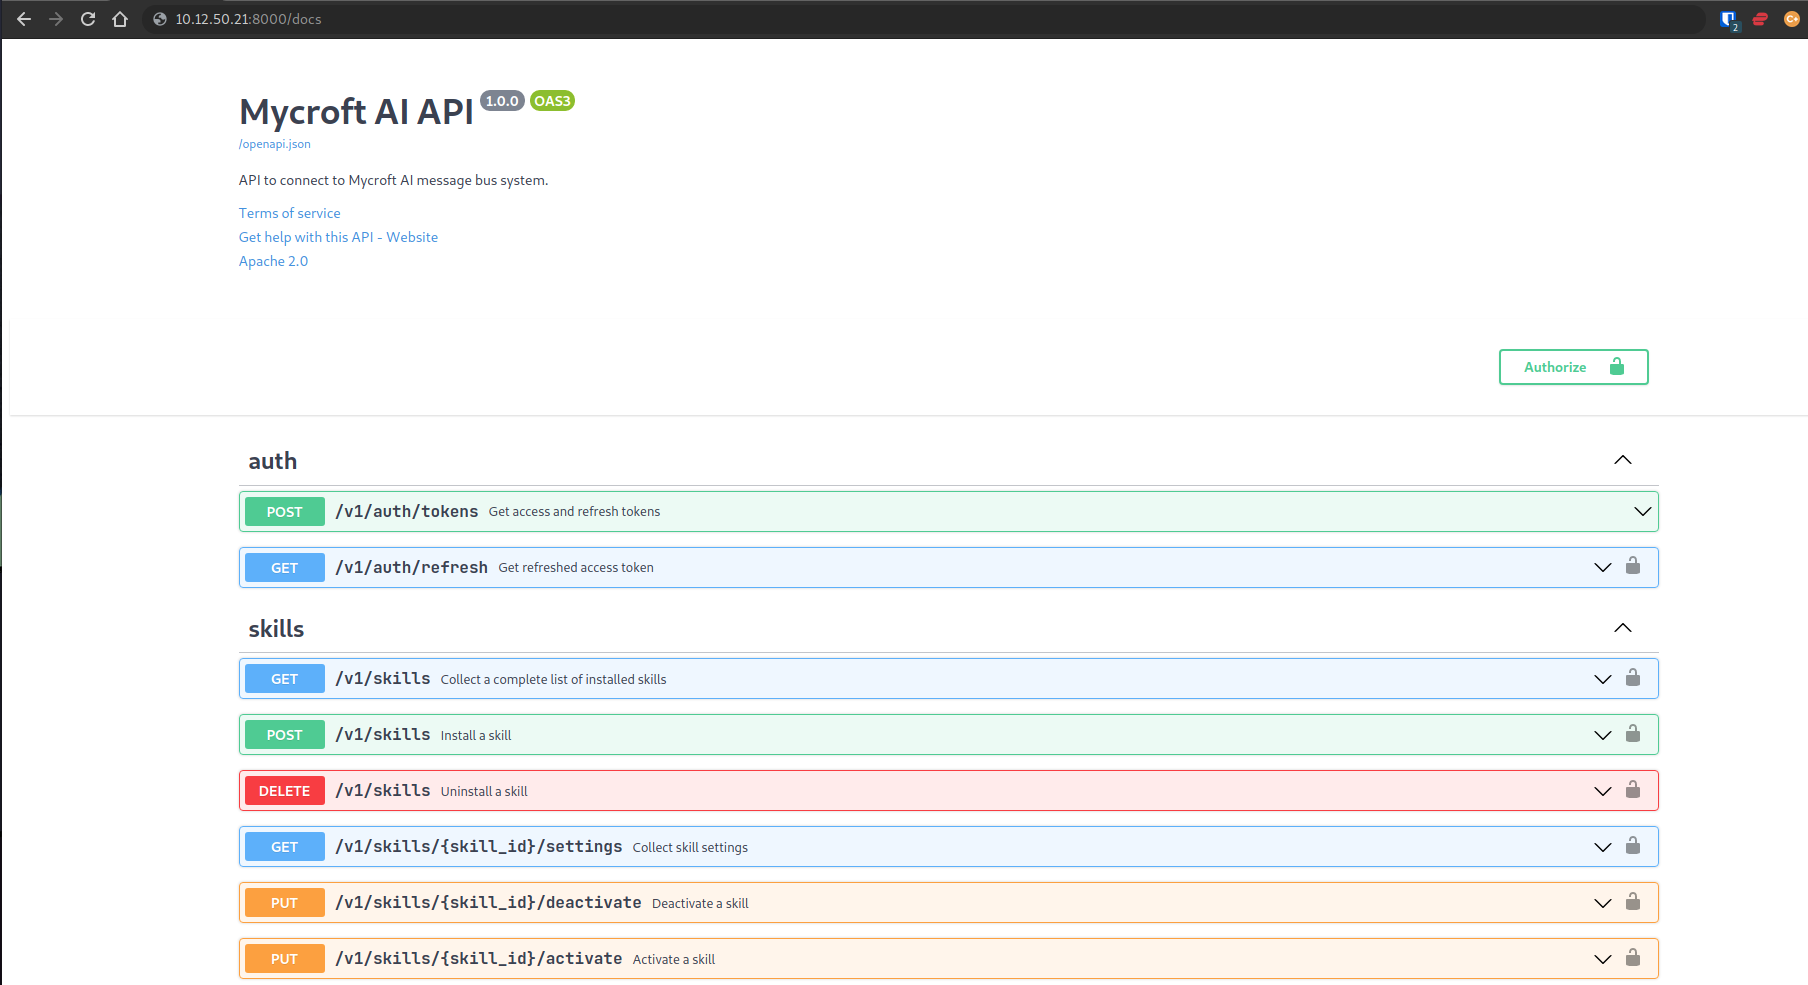The image size is (1808, 985).
Task: Expand deactivate skill endpoint chevron
Action: [1603, 903]
